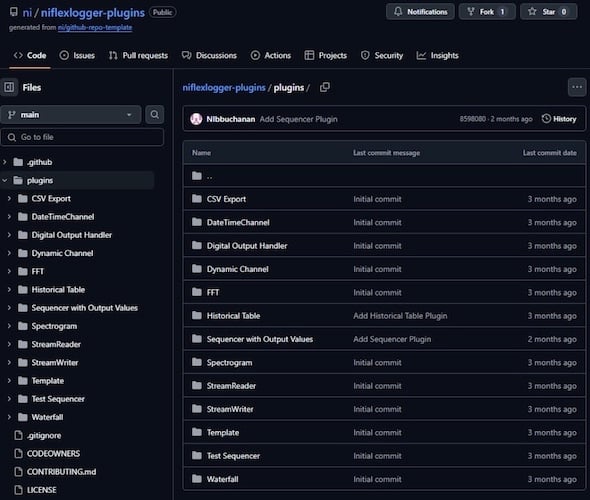Select StreamWriter folder in file tree

[55, 363]
